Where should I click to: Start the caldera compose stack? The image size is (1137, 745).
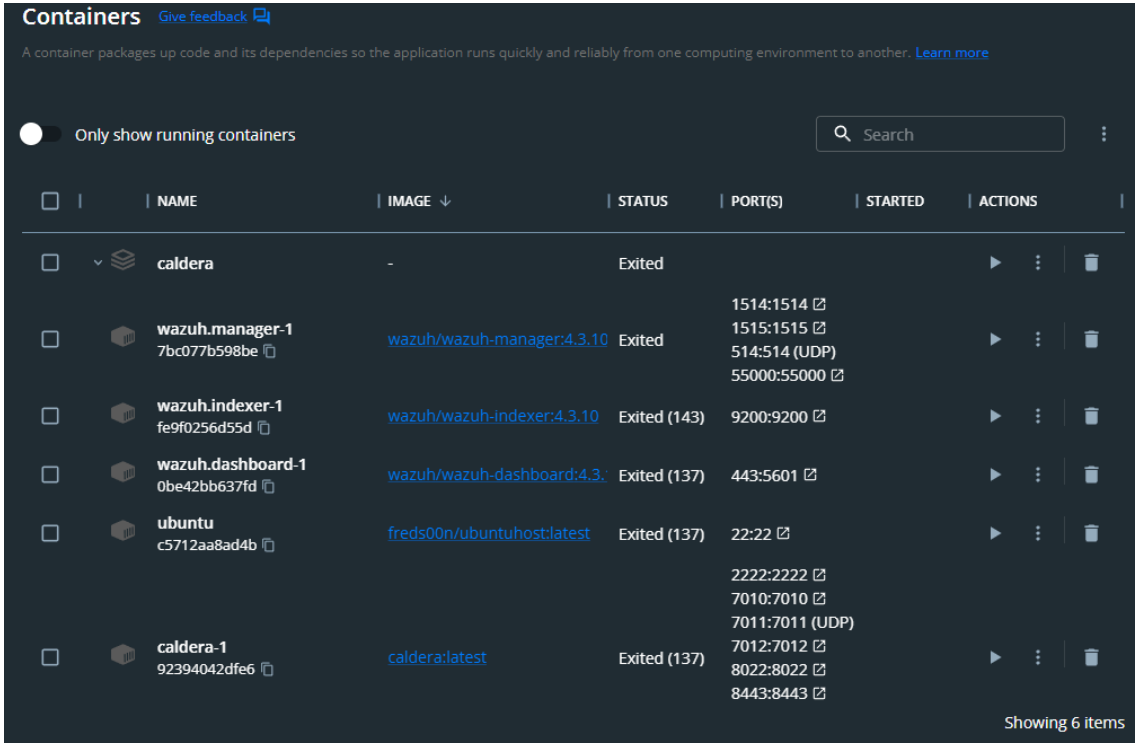pos(994,263)
